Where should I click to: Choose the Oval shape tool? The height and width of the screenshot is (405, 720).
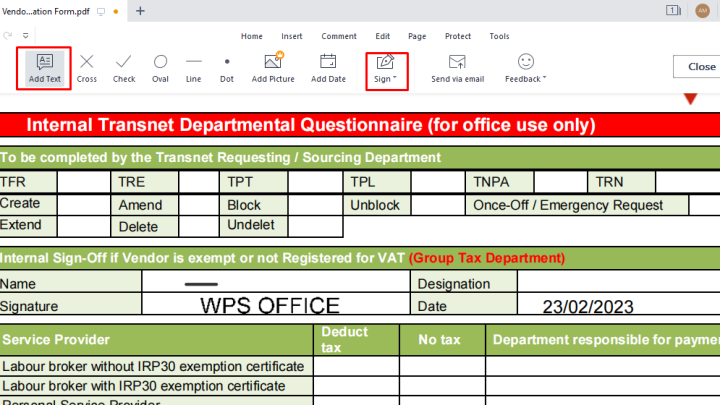pyautogui.click(x=160, y=68)
